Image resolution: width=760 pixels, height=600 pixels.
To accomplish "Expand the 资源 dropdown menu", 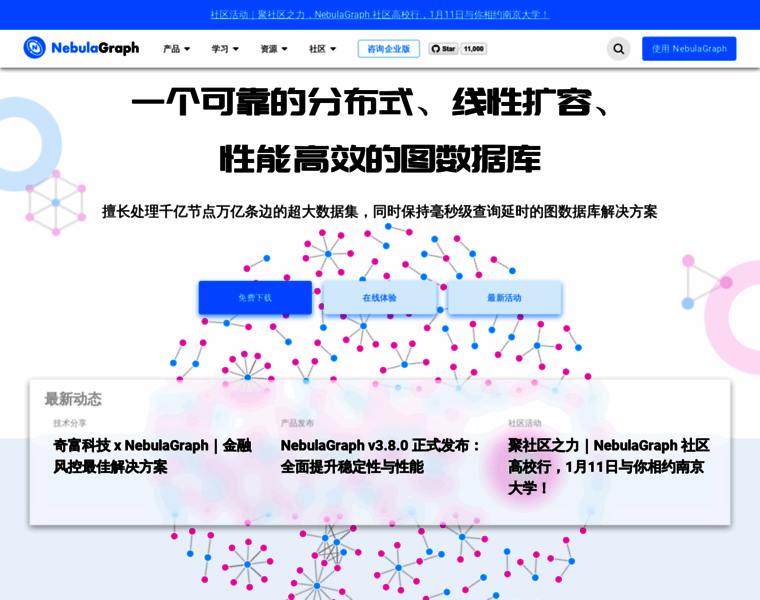I will point(274,49).
